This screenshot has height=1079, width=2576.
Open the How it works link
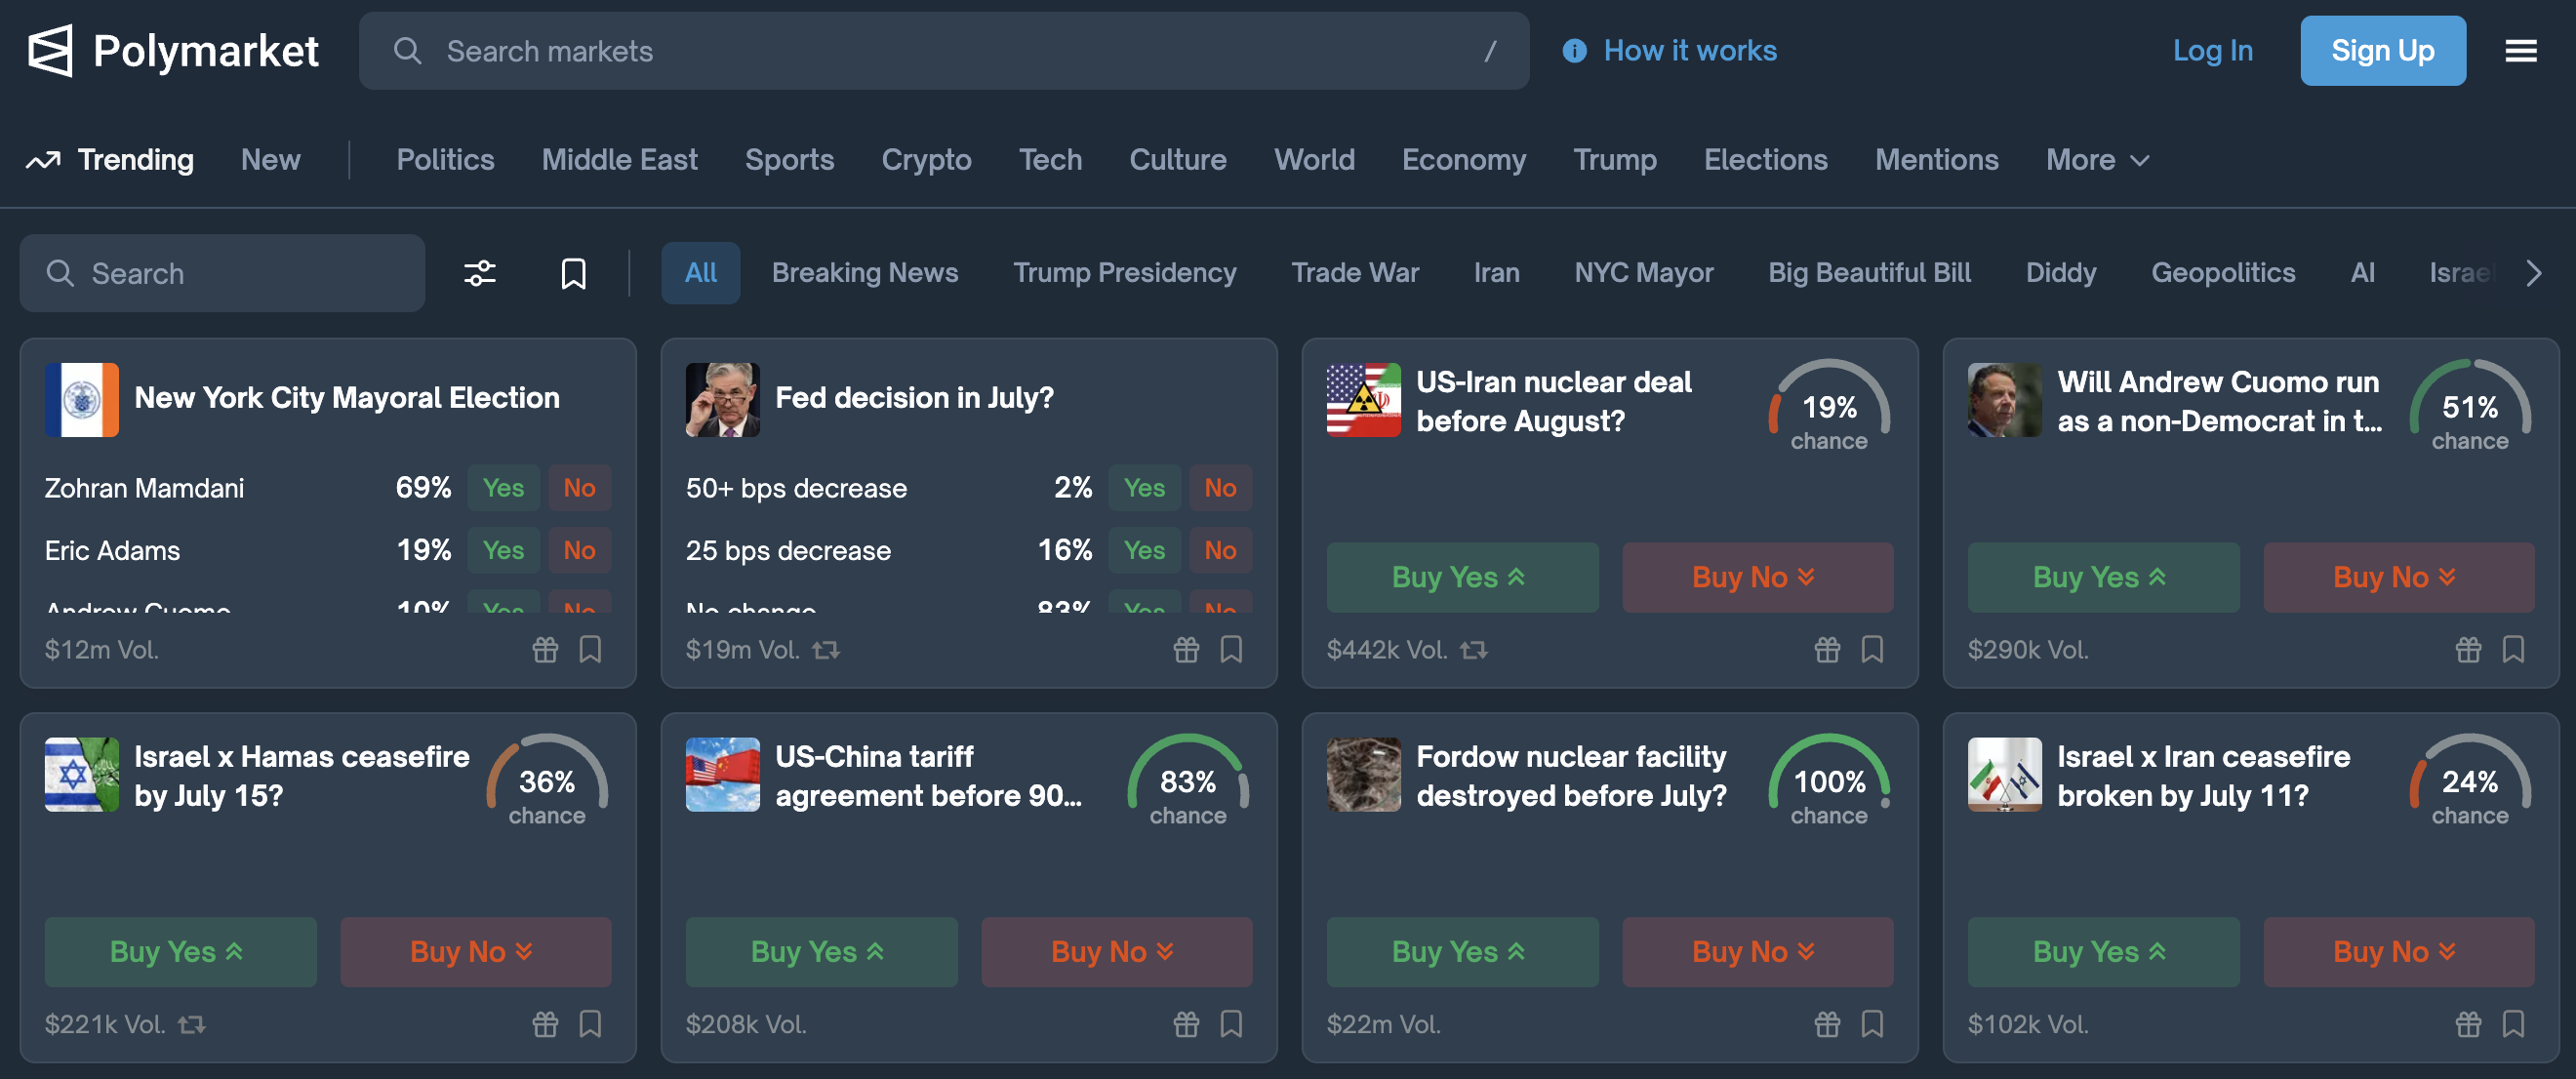tap(1690, 51)
